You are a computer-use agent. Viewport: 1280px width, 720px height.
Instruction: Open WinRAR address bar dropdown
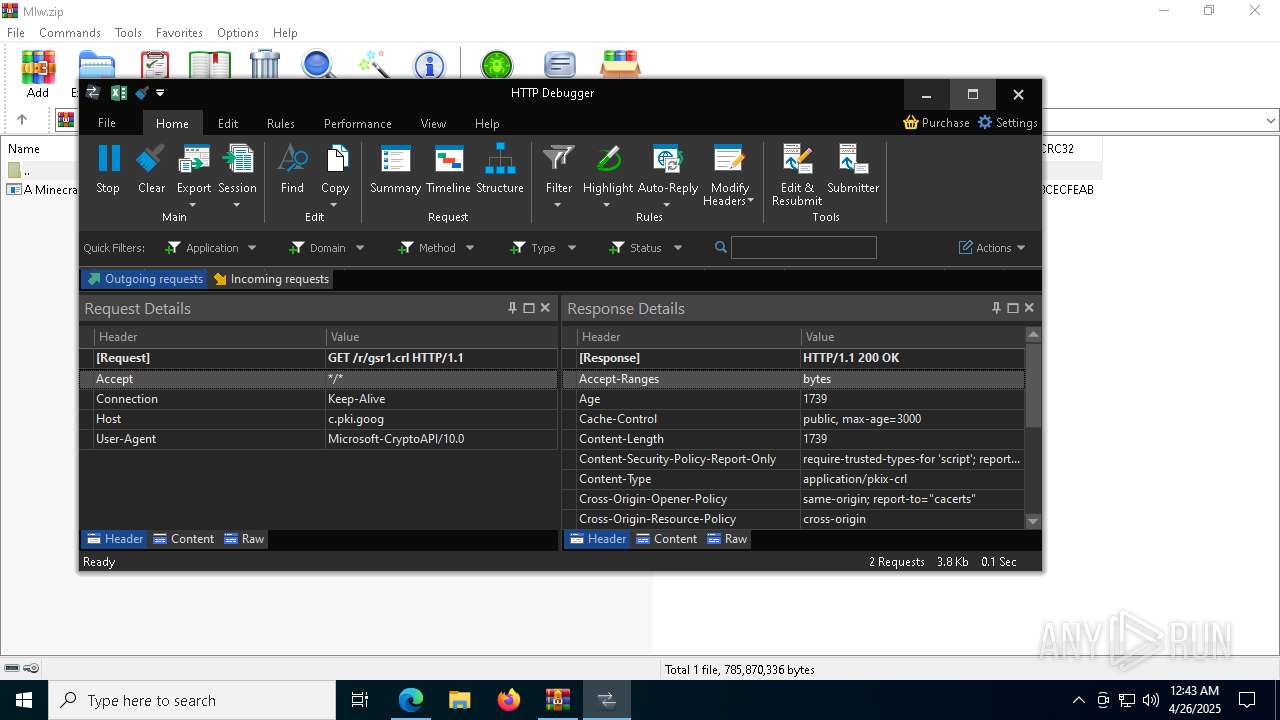(1271, 120)
